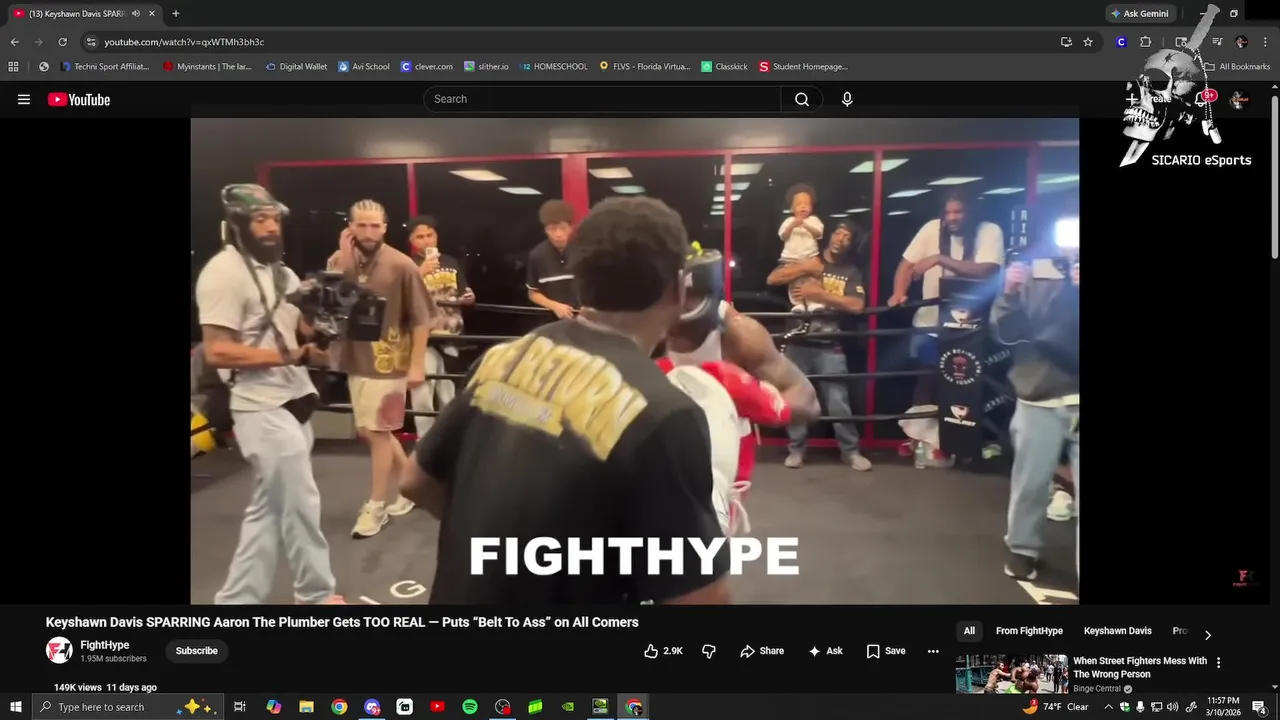Click the Binge Central channel name
This screenshot has height=720, width=1280.
pos(1096,689)
